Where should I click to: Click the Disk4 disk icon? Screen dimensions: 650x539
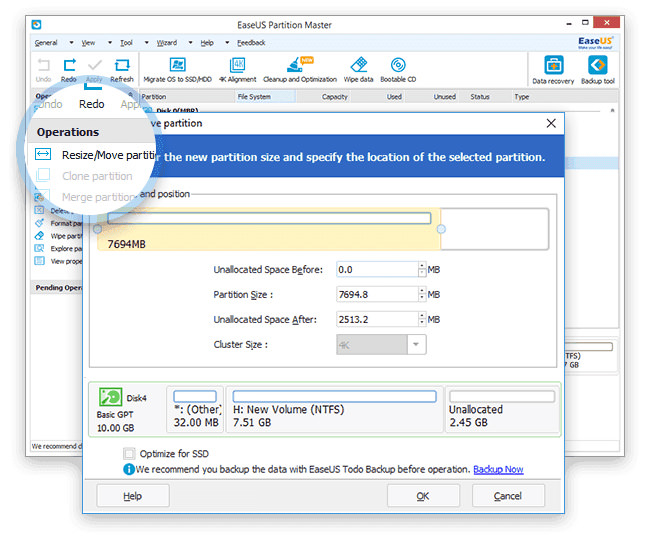tap(110, 397)
